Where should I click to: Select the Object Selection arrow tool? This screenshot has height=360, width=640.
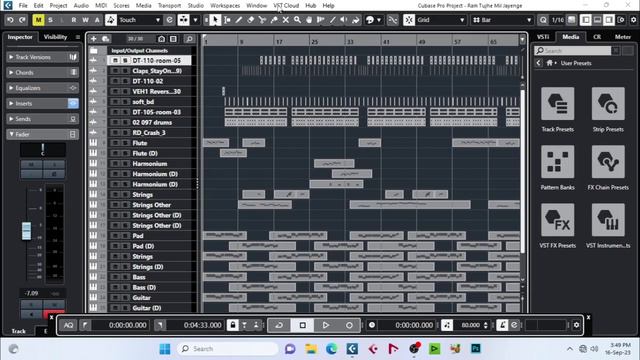215,20
